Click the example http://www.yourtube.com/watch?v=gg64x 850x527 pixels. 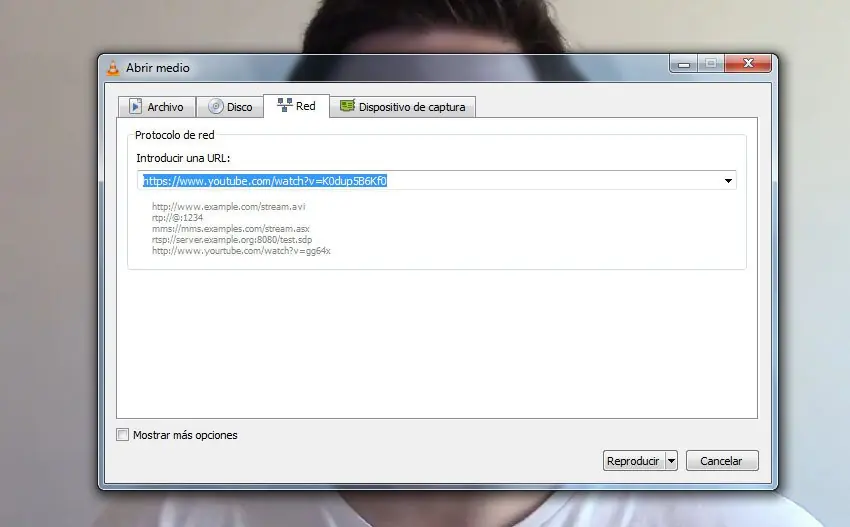241,251
